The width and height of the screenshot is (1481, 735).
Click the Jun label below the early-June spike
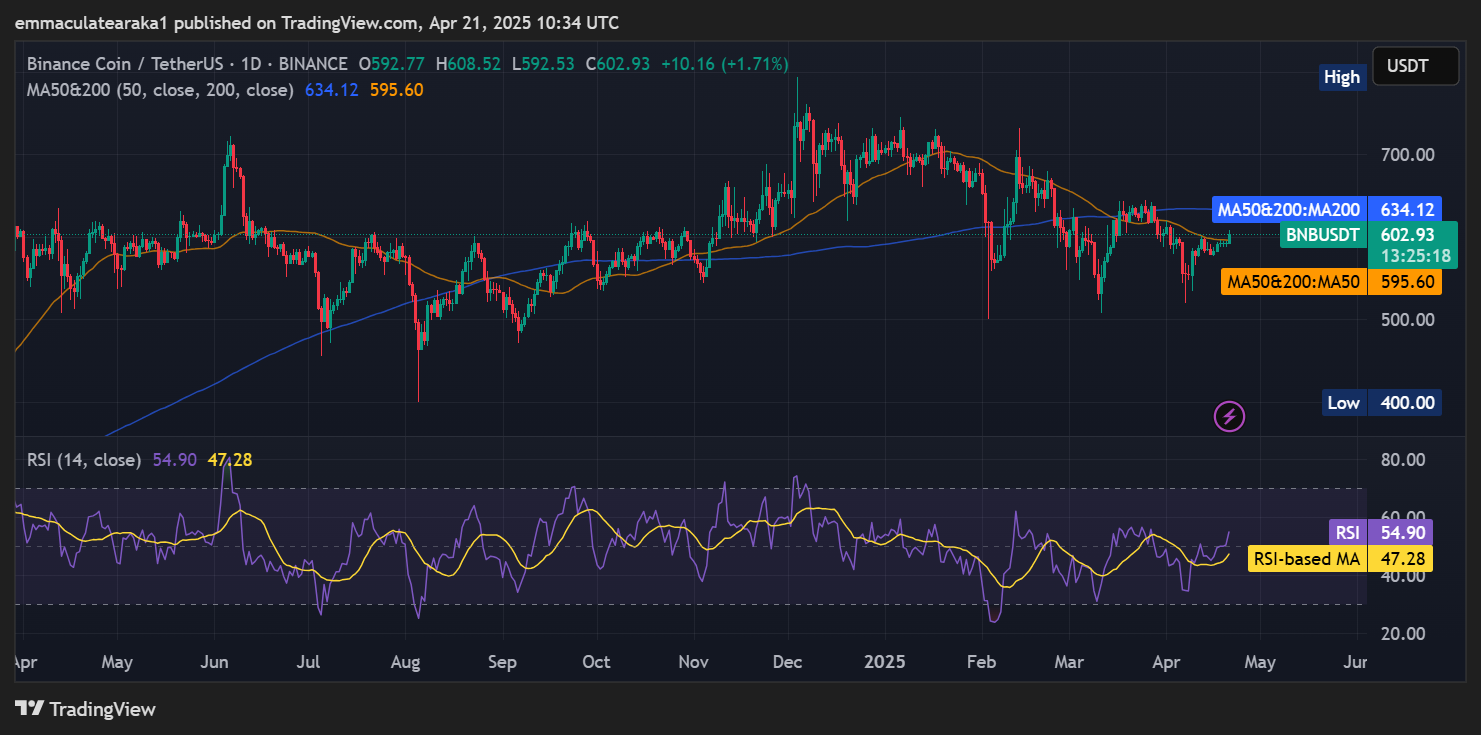coord(213,662)
